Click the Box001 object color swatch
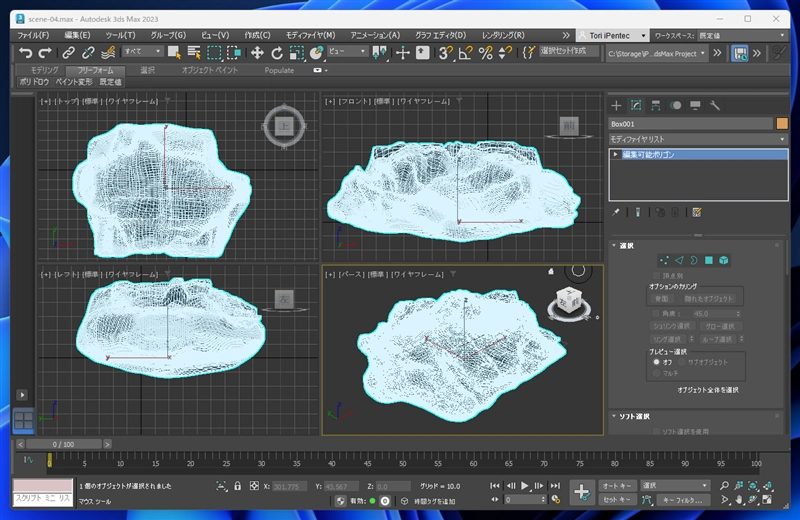The image size is (800, 520). (782, 123)
